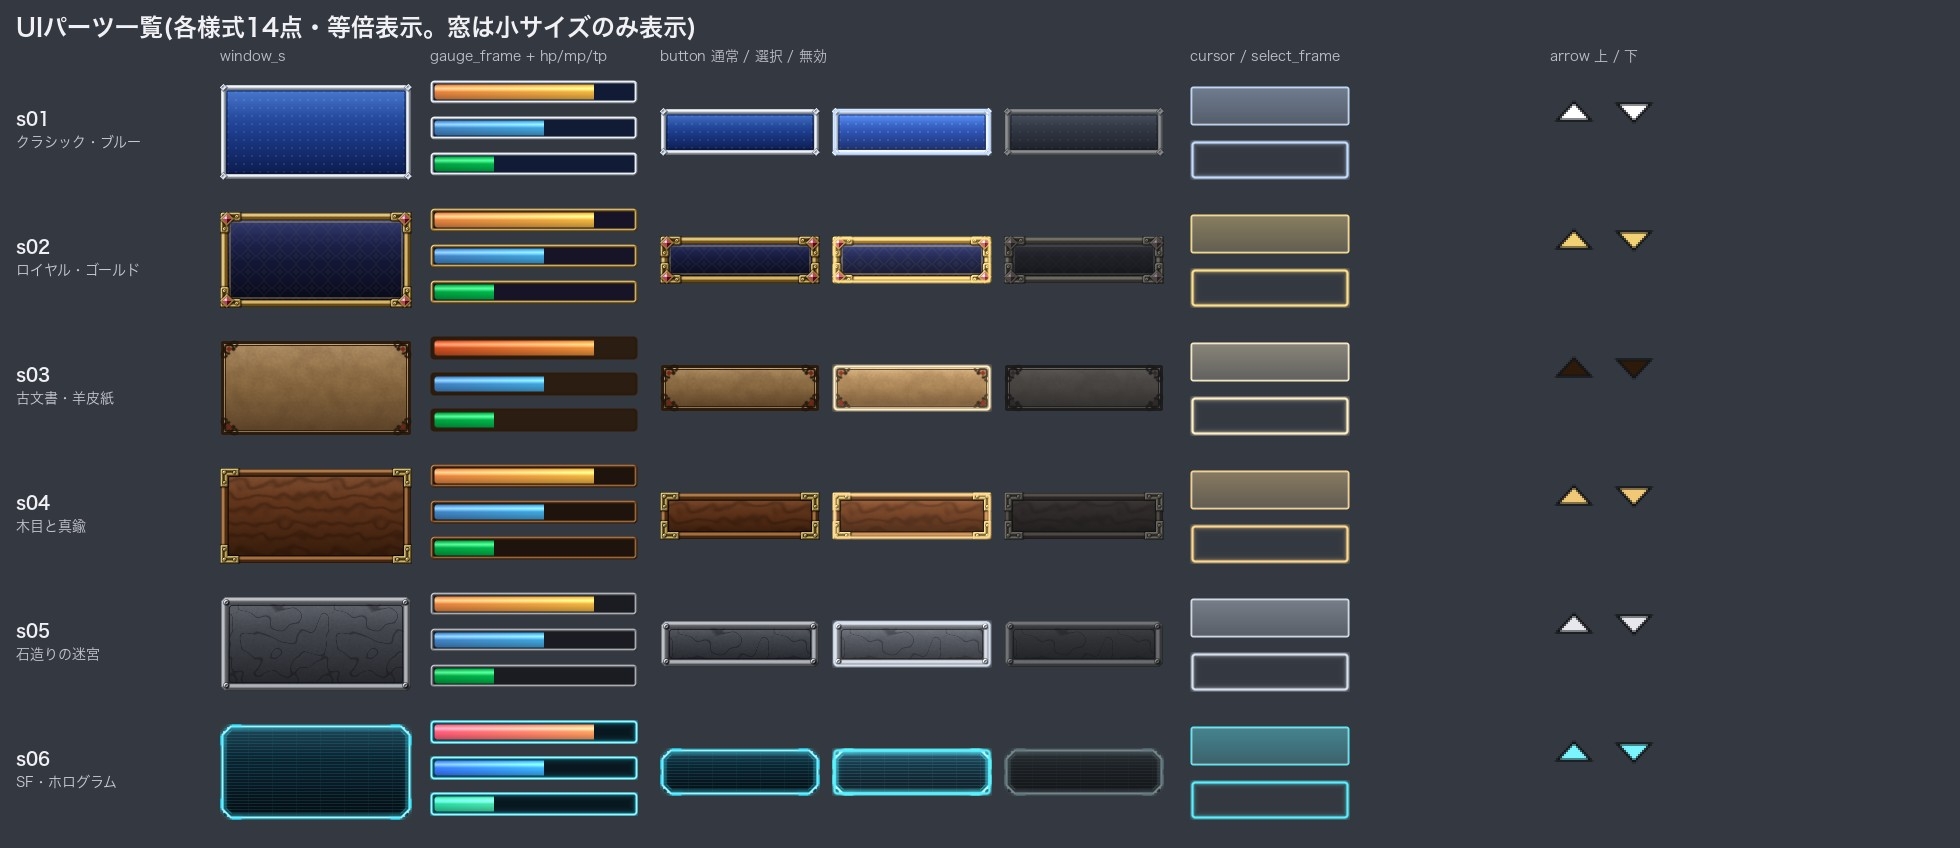Click the "ロイヤル・ゴールド" label
Image resolution: width=1960 pixels, height=848 pixels.
pos(78,270)
